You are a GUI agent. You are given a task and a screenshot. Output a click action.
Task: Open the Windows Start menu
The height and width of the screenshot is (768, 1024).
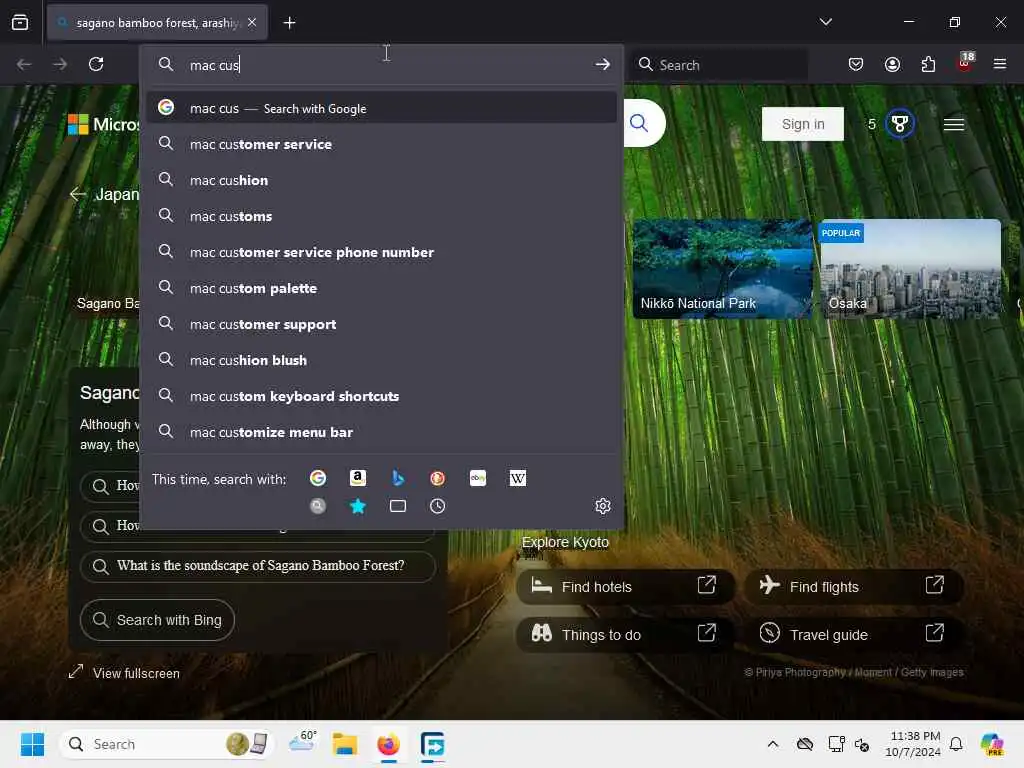pyautogui.click(x=32, y=744)
